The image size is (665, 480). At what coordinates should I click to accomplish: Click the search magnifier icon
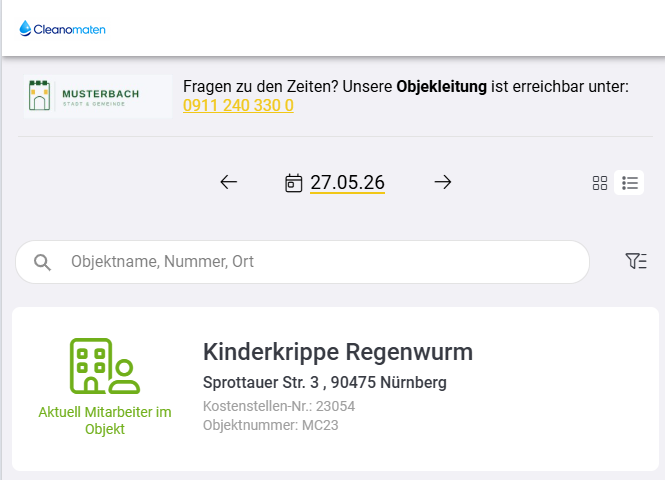click(x=42, y=262)
